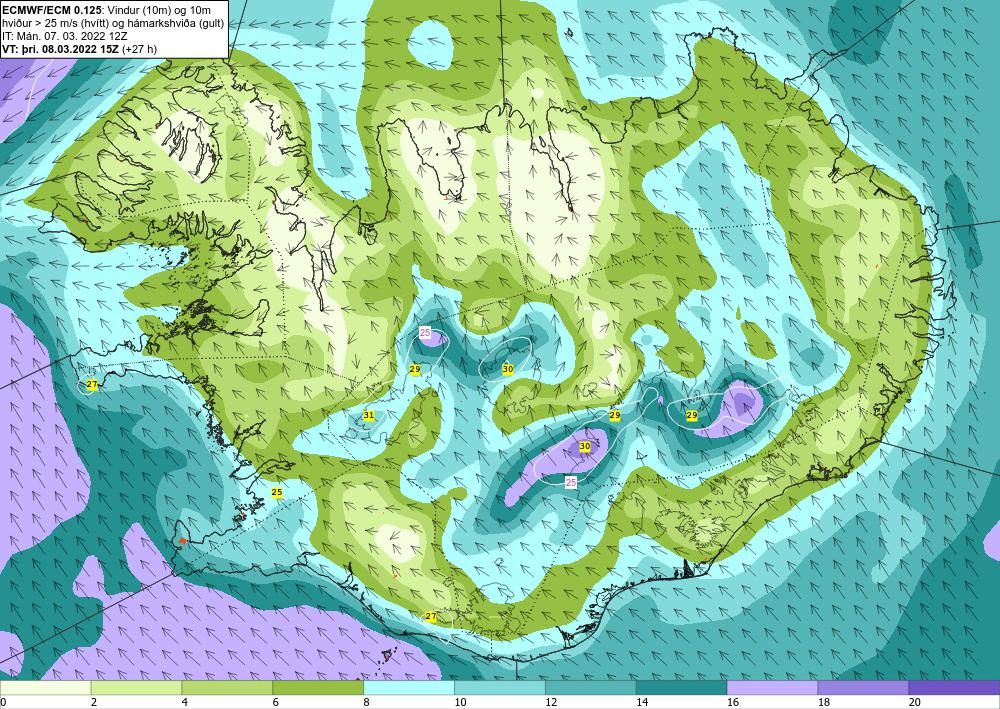Click the legend scale number 20
1000x709 pixels.
pos(915,703)
